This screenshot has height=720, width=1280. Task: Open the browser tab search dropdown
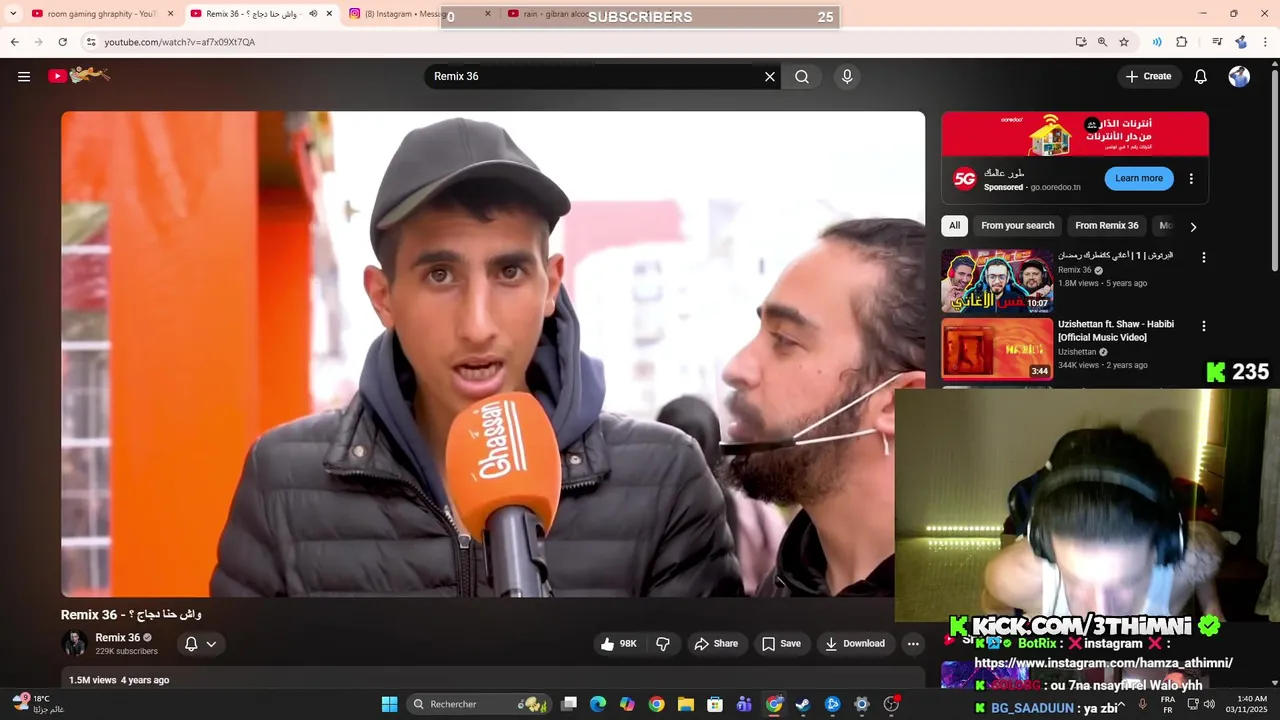pos(13,14)
